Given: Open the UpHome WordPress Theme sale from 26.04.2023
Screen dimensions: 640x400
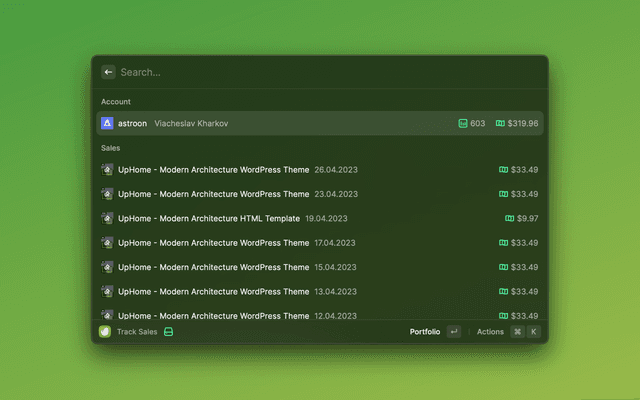Looking at the screenshot, I should pos(320,170).
